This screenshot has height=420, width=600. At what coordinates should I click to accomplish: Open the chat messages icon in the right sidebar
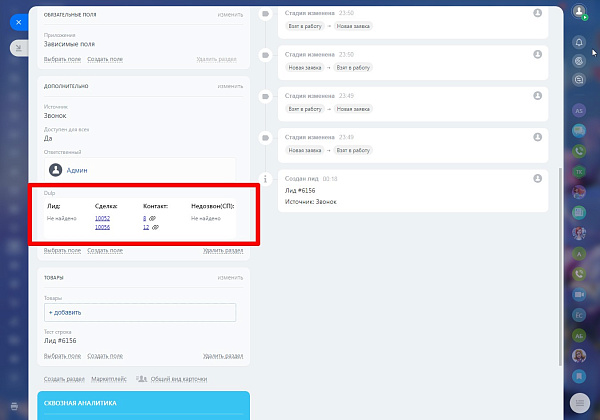point(579,131)
